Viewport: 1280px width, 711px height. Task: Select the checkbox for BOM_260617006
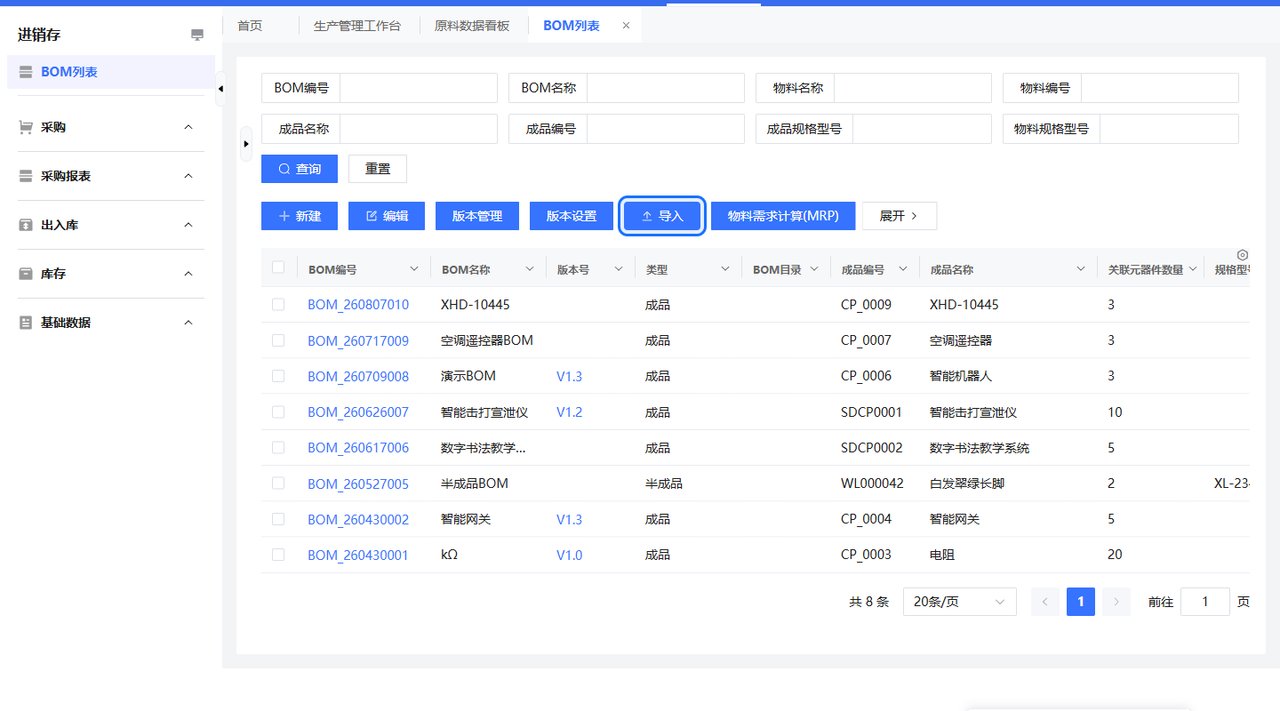pos(278,447)
